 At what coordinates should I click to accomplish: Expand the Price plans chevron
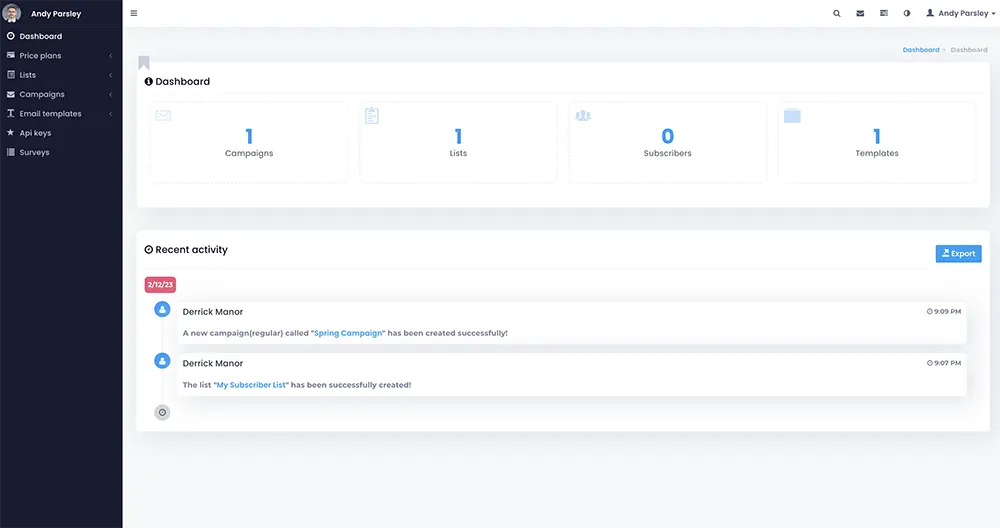click(110, 56)
